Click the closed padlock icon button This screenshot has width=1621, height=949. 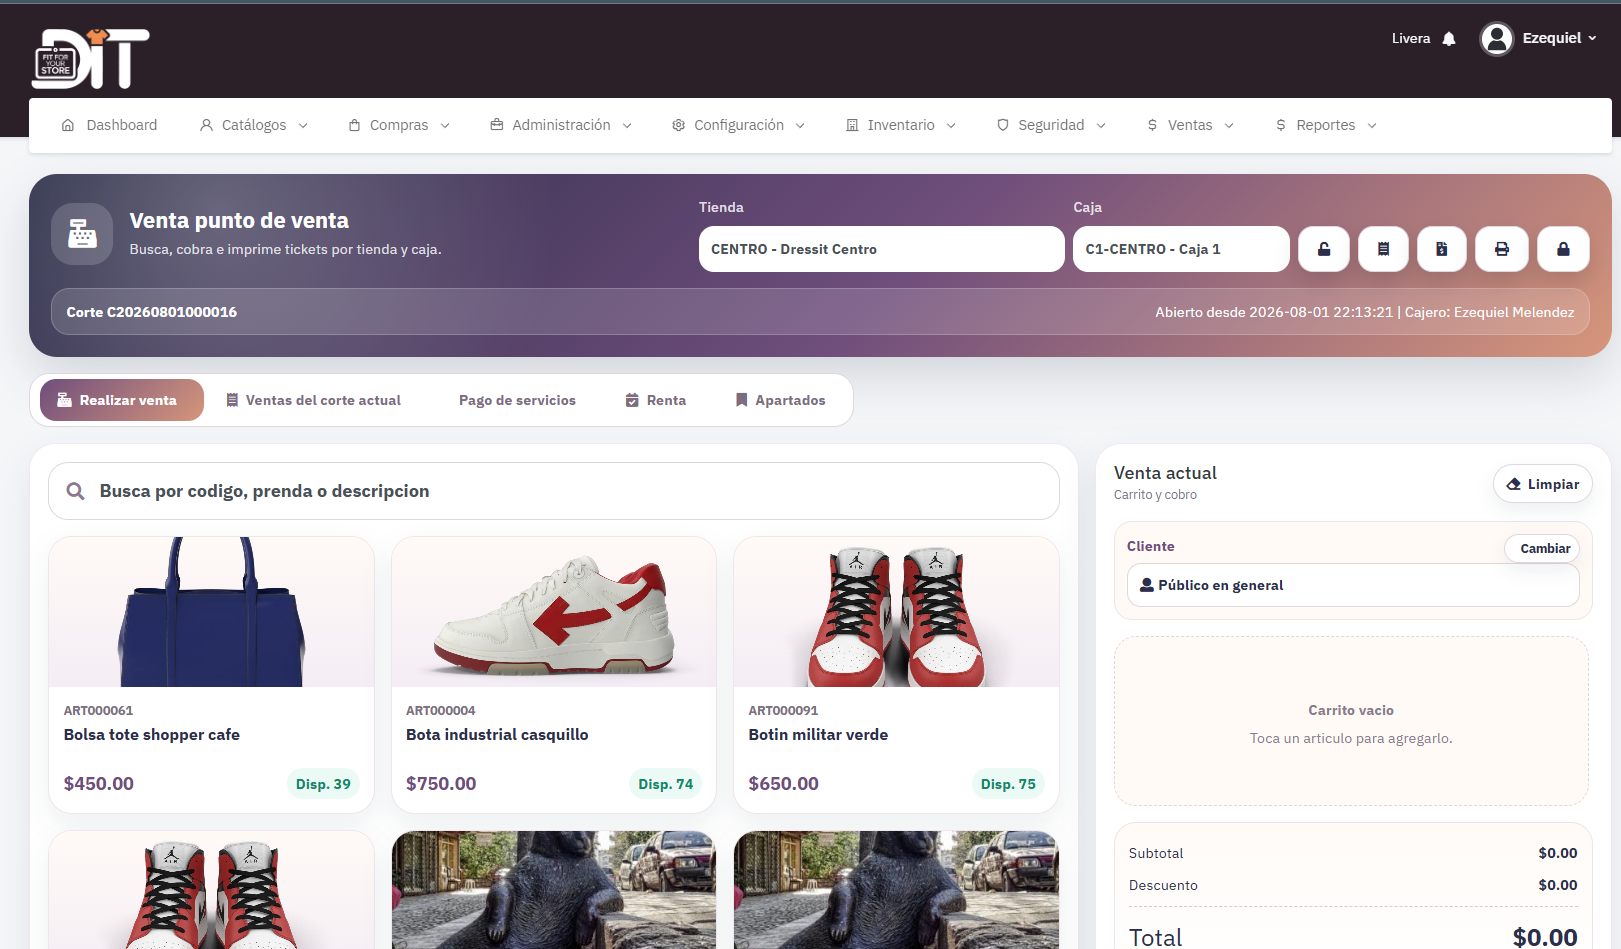(x=1563, y=249)
